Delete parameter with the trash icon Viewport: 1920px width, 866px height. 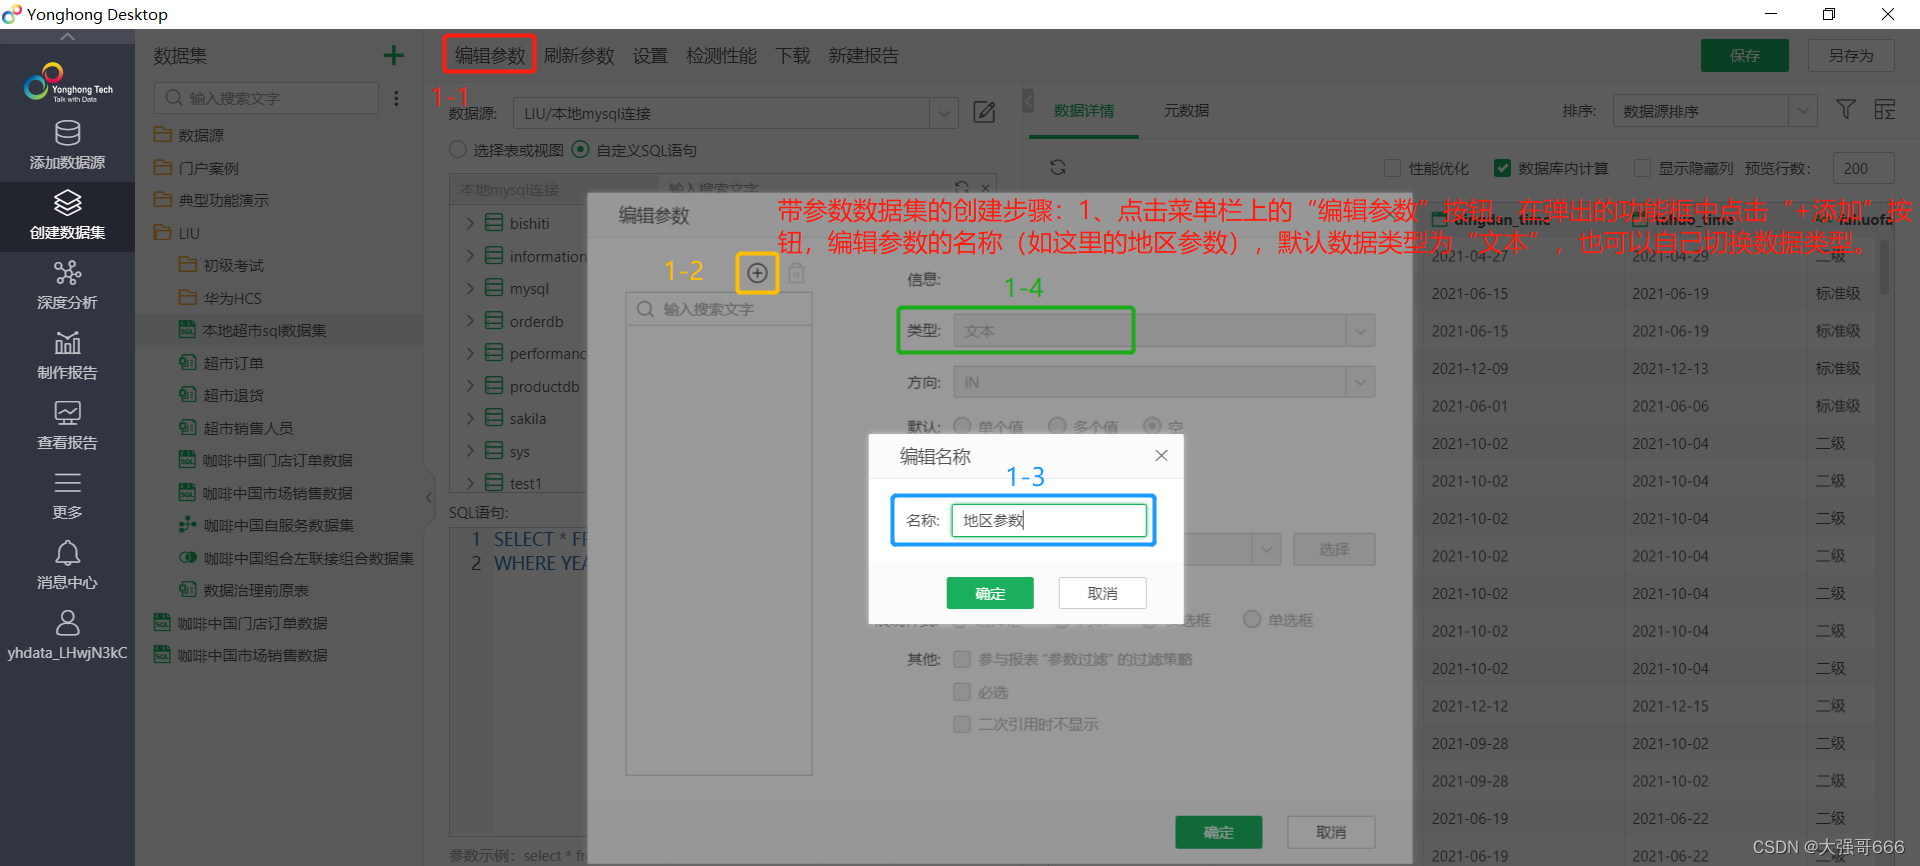coord(796,273)
